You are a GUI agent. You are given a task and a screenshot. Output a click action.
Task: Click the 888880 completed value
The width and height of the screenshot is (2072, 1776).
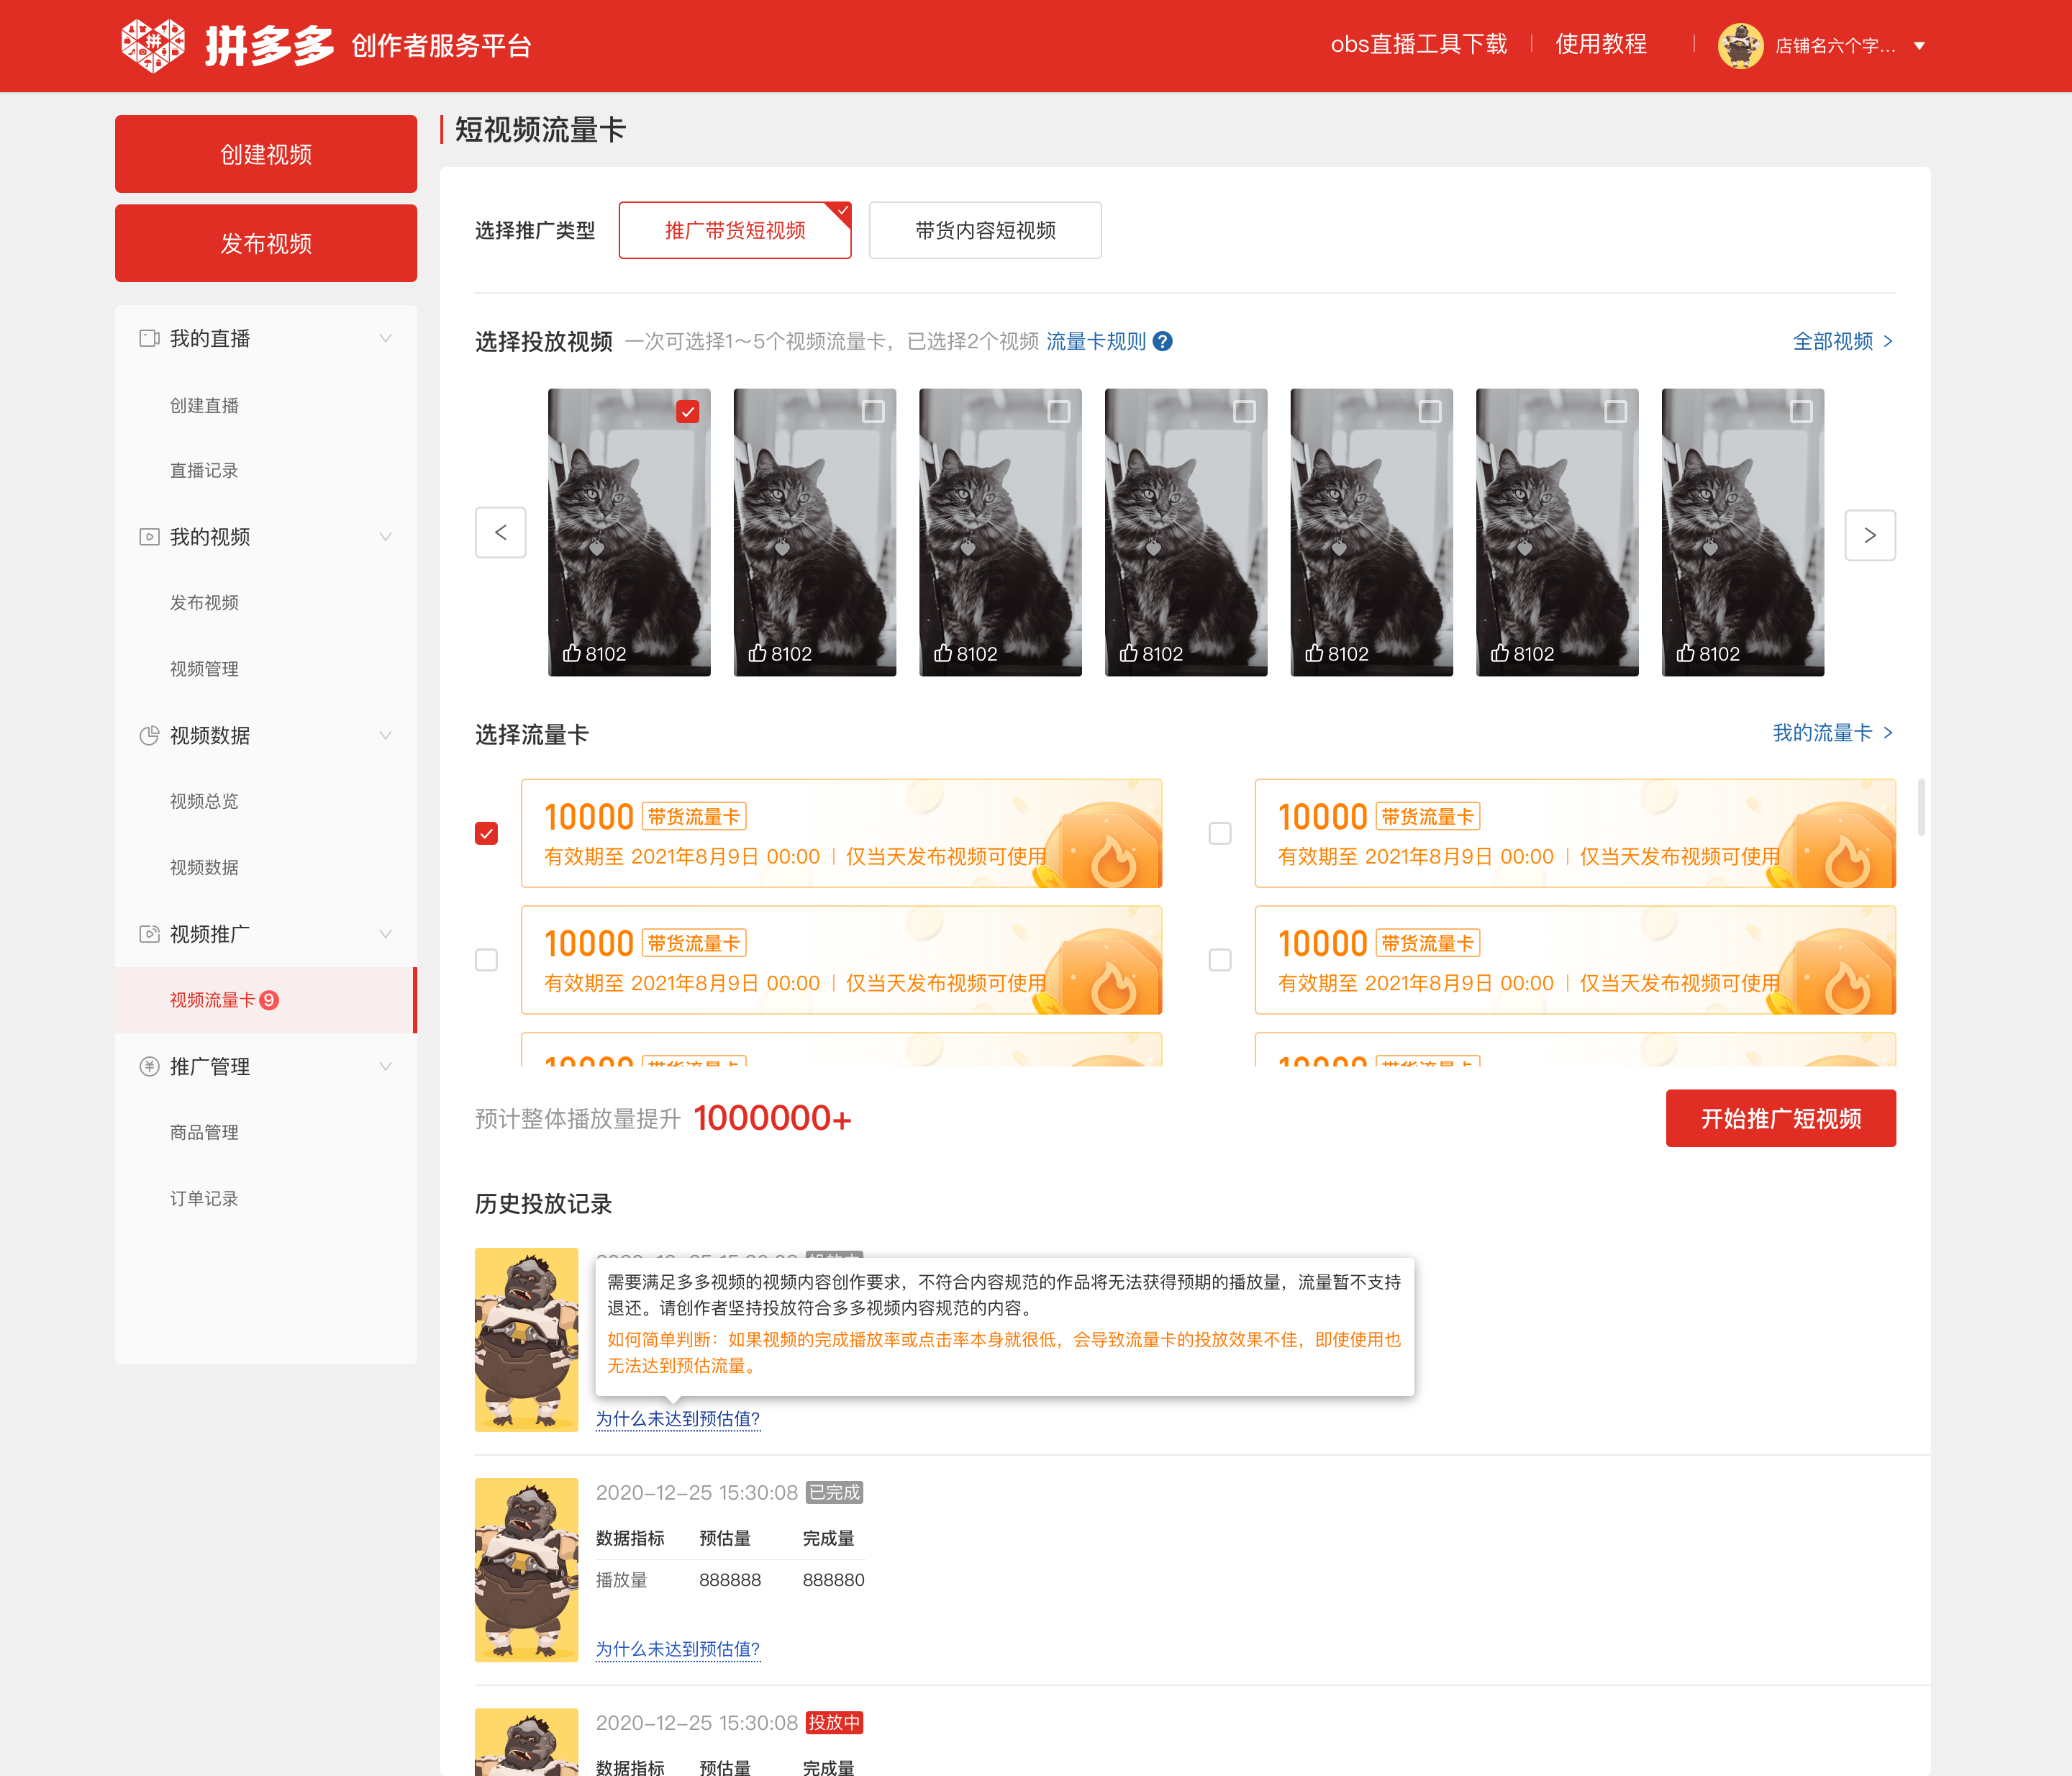pos(833,1580)
